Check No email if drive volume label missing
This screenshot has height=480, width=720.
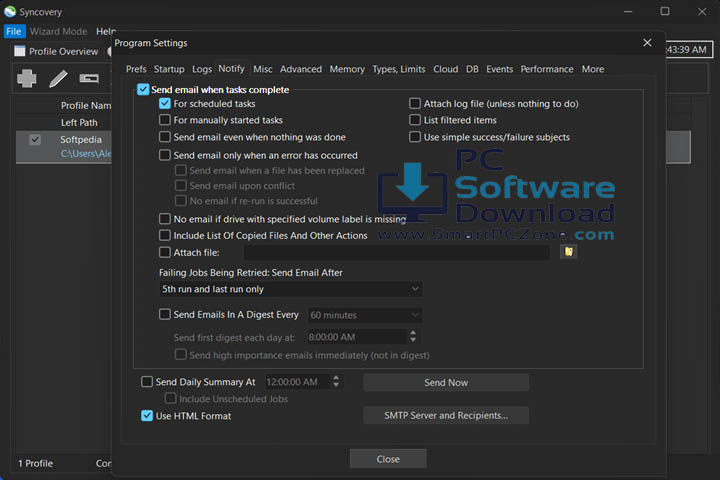[x=164, y=219]
